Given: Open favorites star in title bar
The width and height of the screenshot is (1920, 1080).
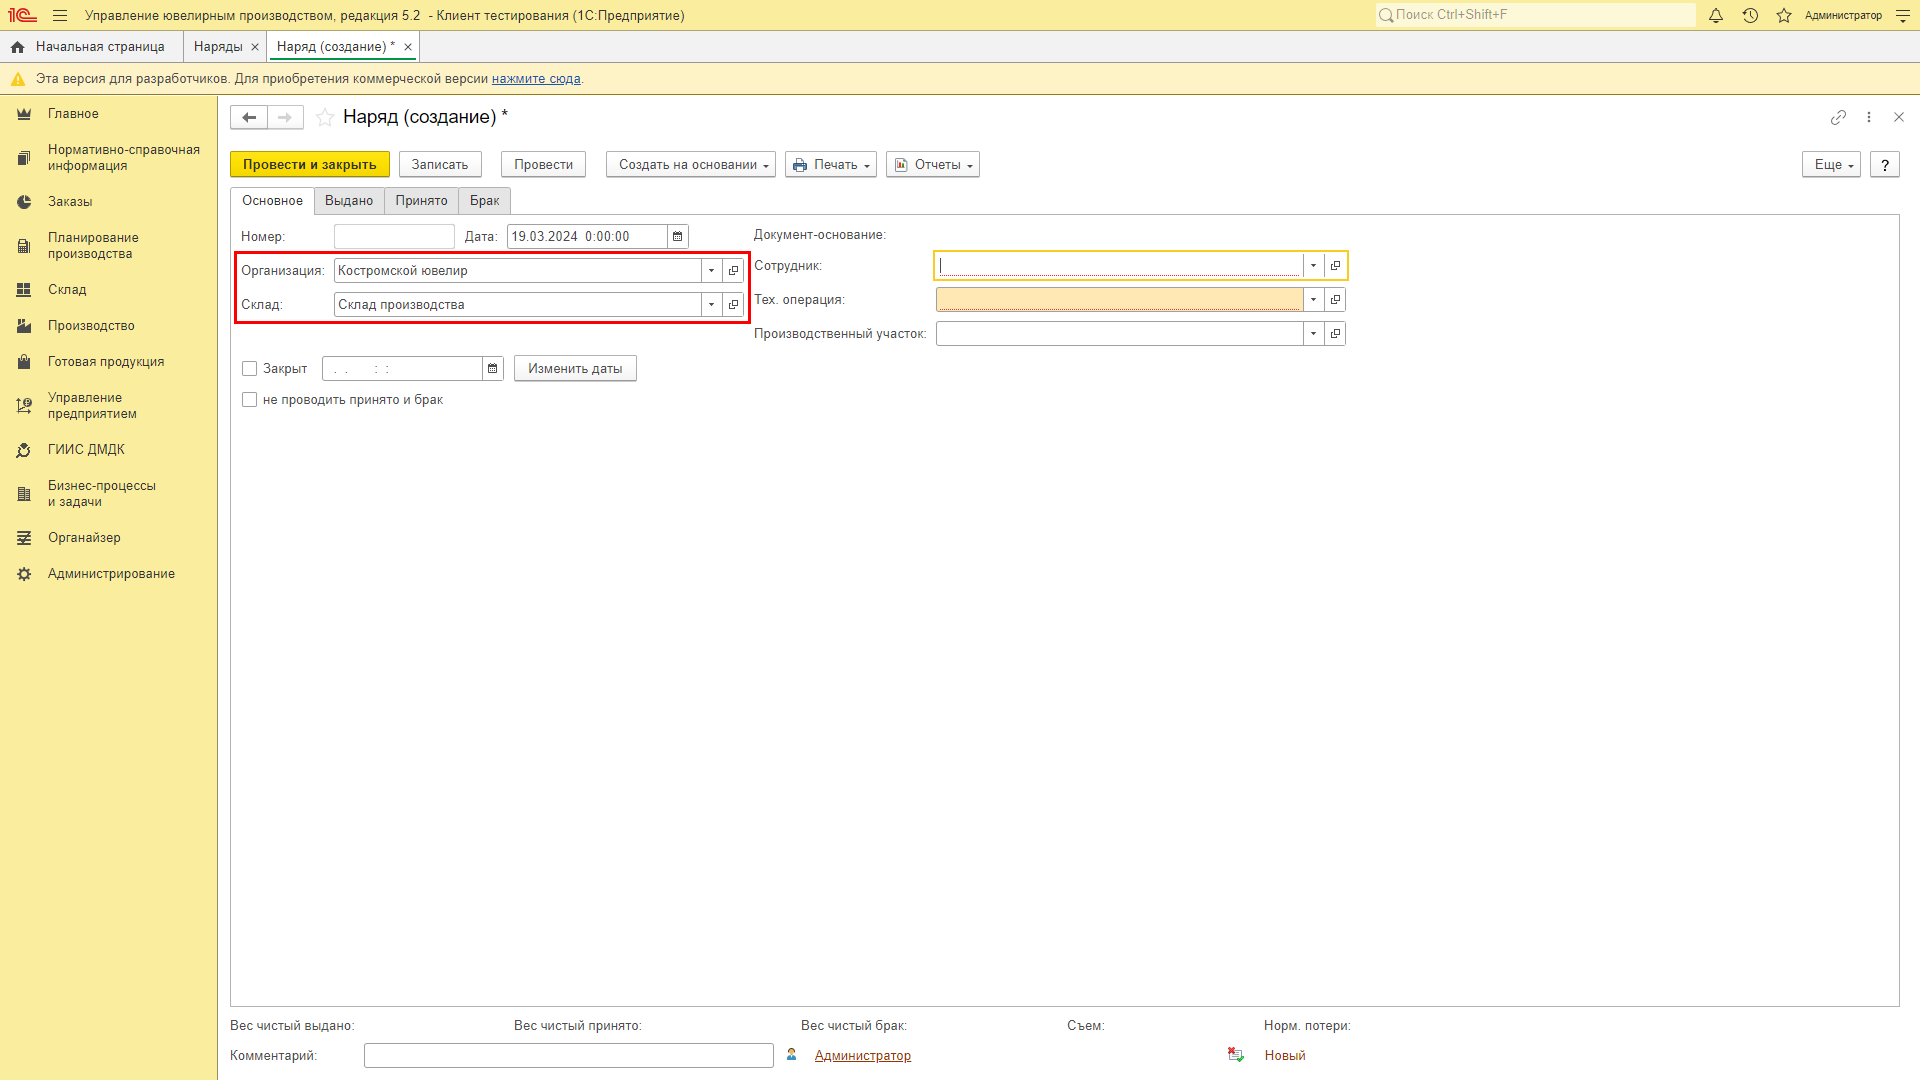Looking at the screenshot, I should click(1784, 16).
